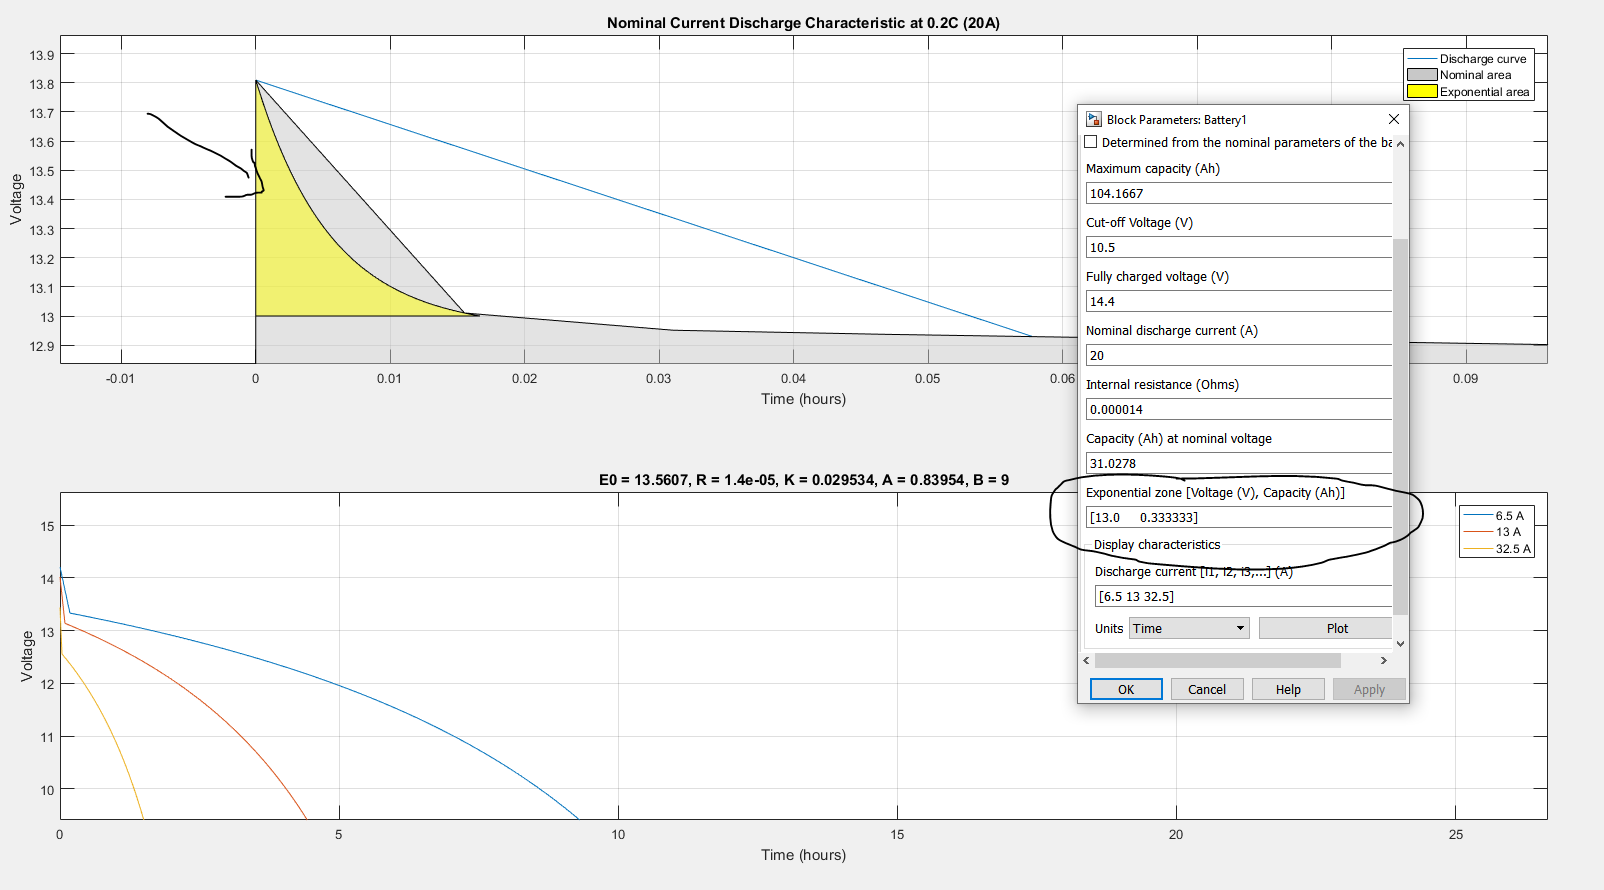
Task: Click the Exponential zone input field
Action: pyautogui.click(x=1239, y=517)
